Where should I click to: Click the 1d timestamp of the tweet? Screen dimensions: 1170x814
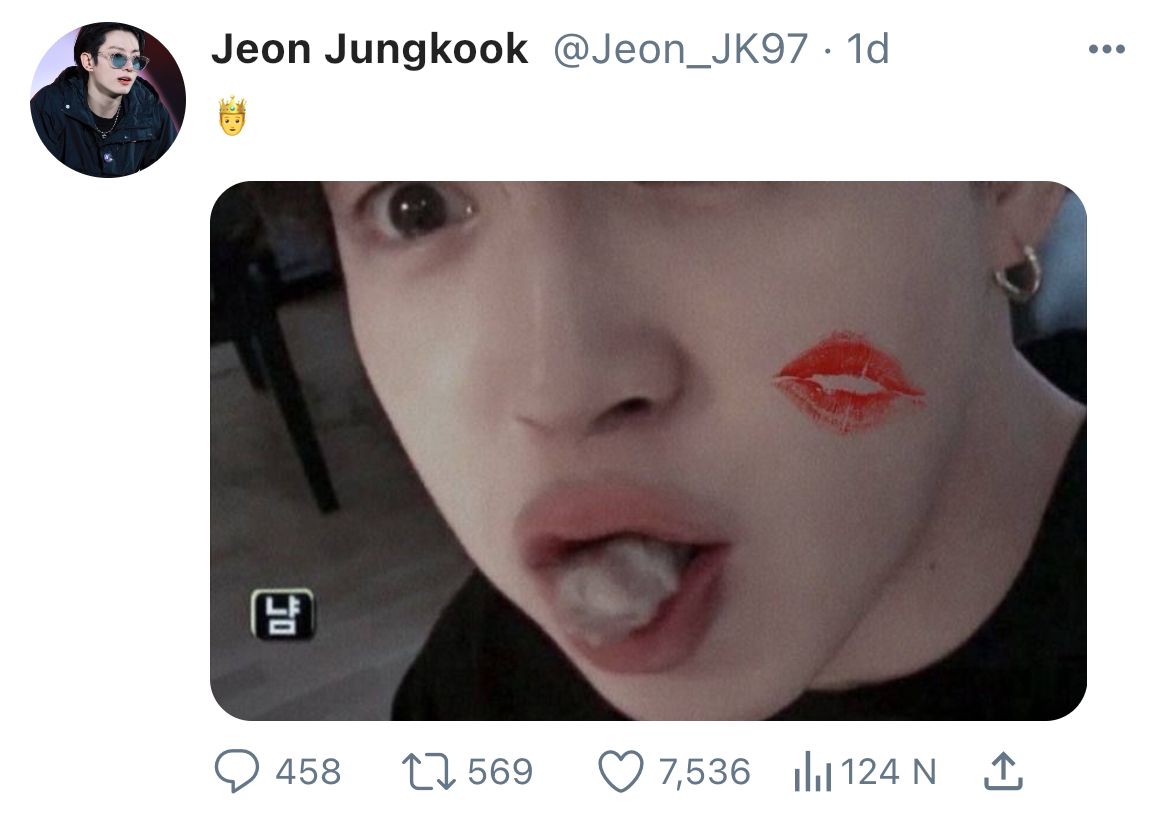[867, 49]
